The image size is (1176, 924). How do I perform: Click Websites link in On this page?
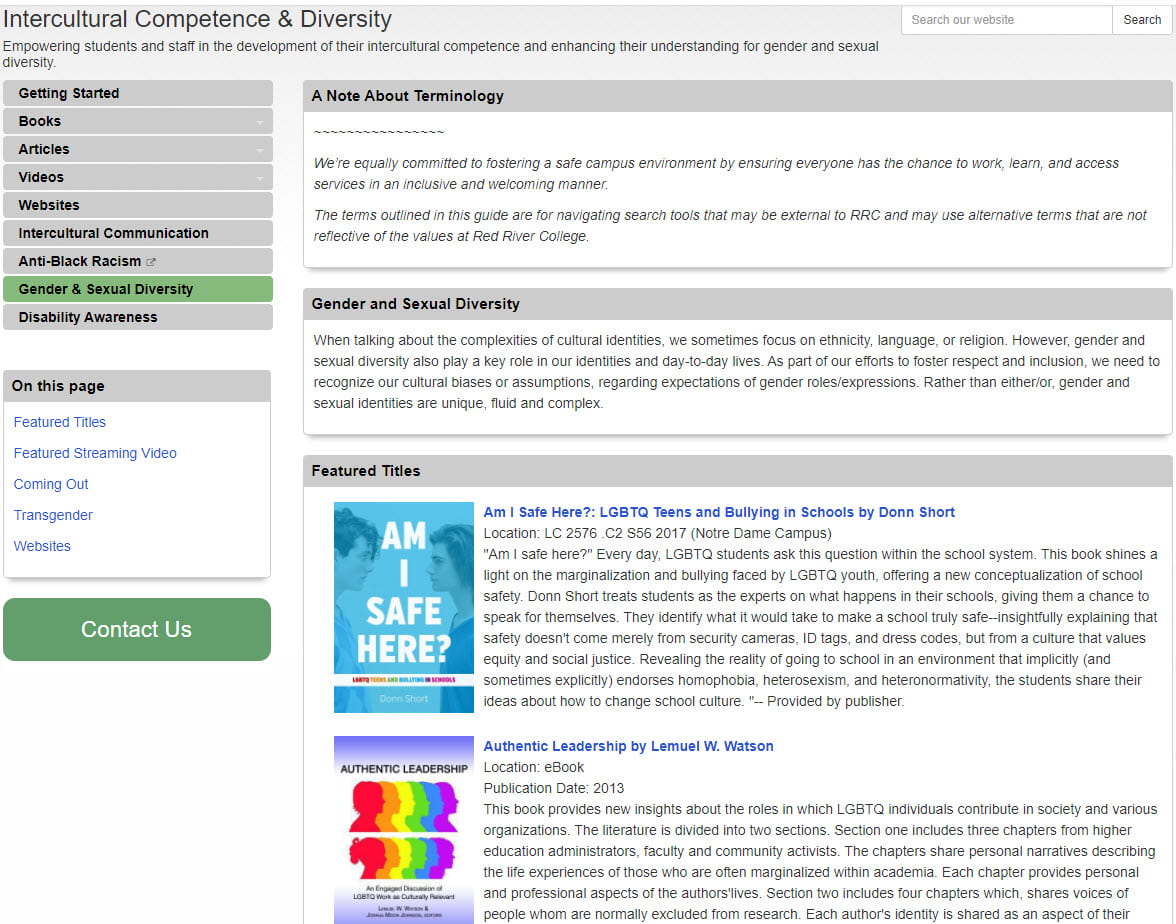[42, 546]
